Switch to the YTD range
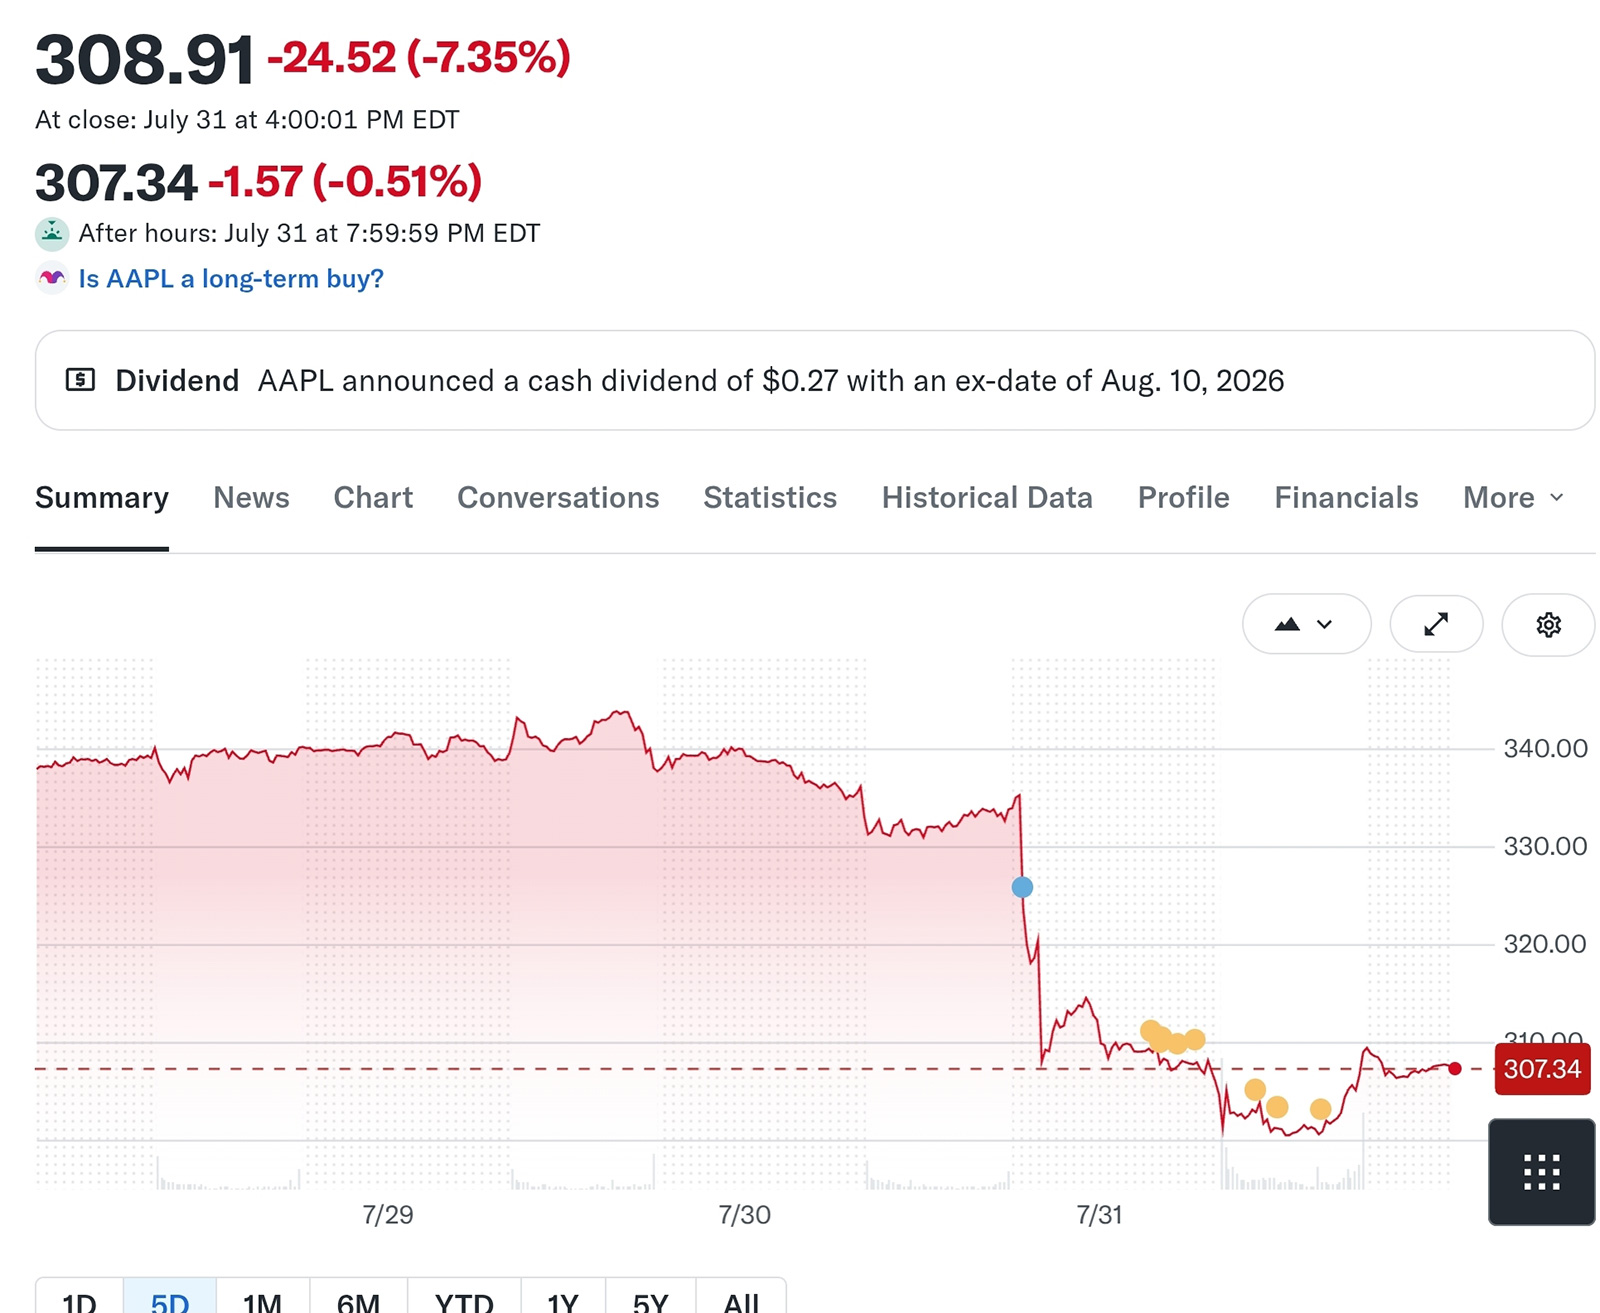1600x1313 pixels. [x=464, y=1301]
